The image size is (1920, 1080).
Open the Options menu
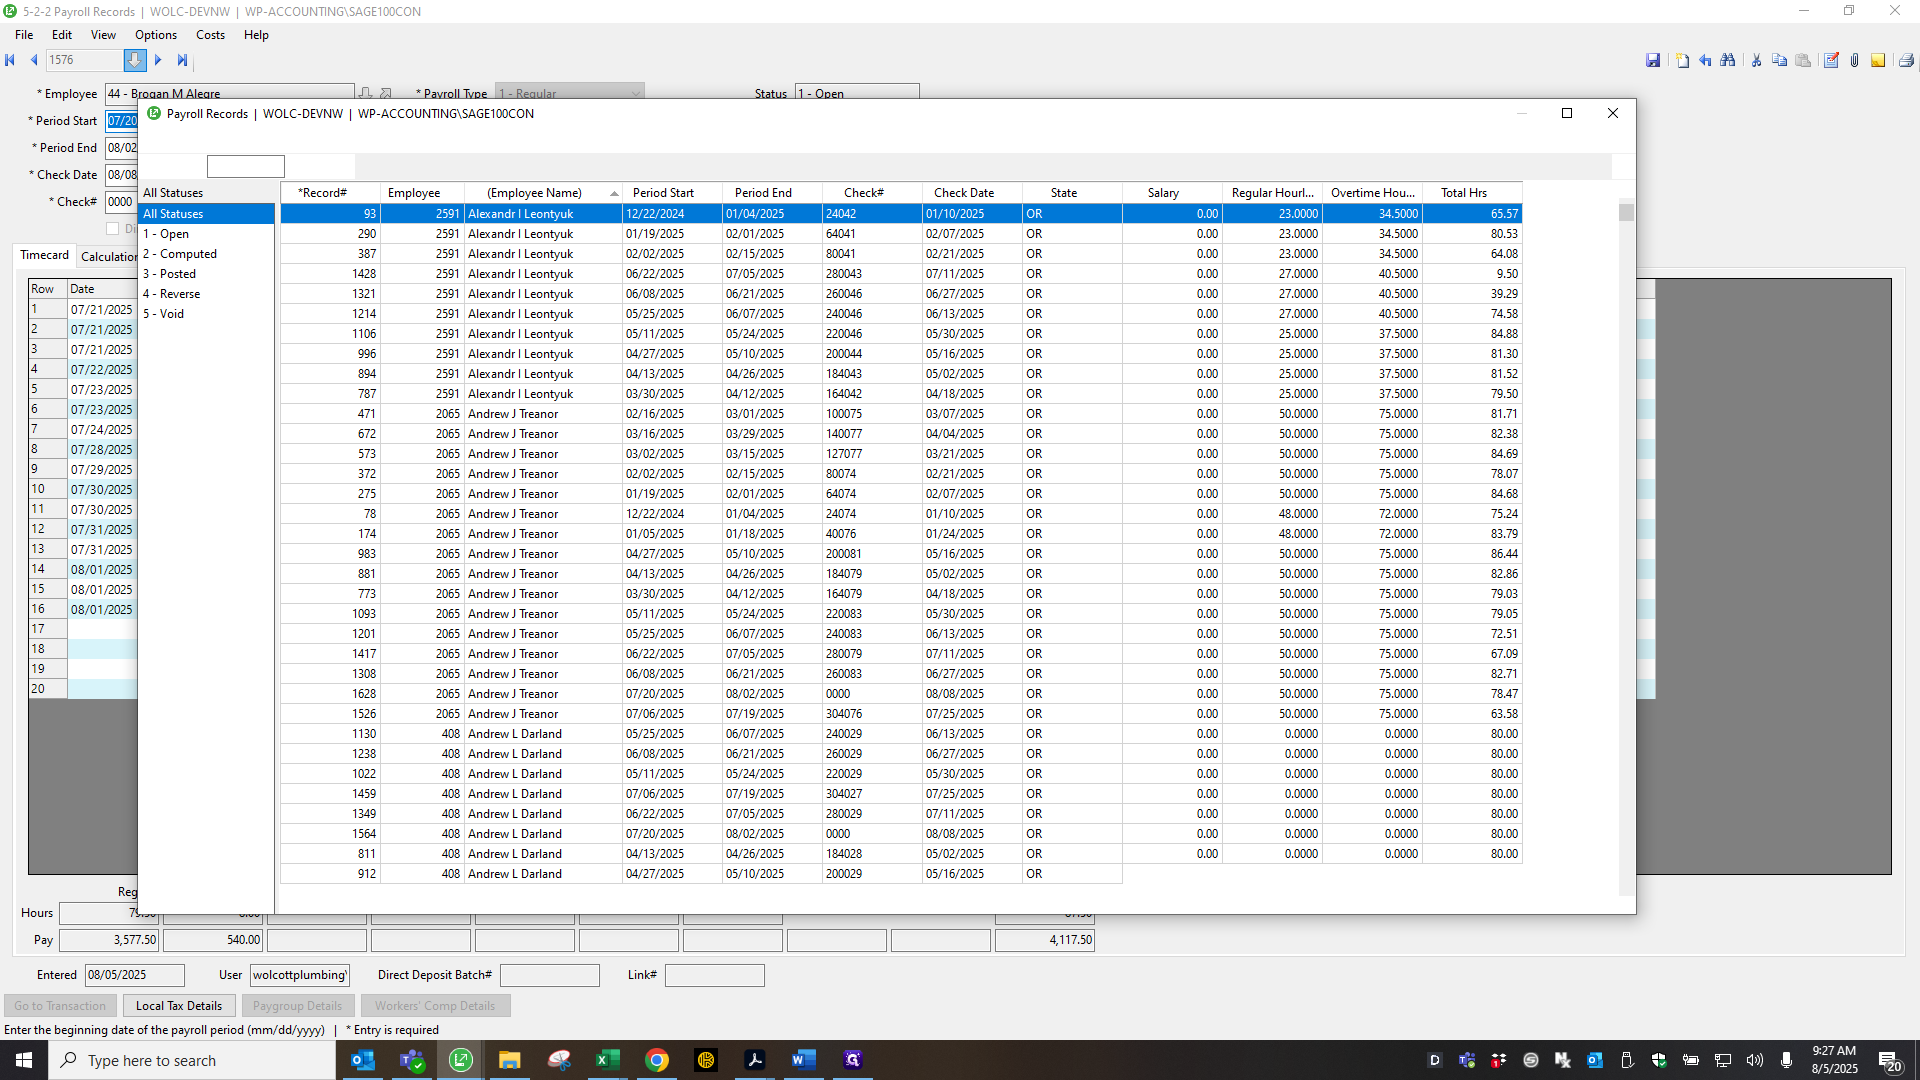[x=156, y=35]
